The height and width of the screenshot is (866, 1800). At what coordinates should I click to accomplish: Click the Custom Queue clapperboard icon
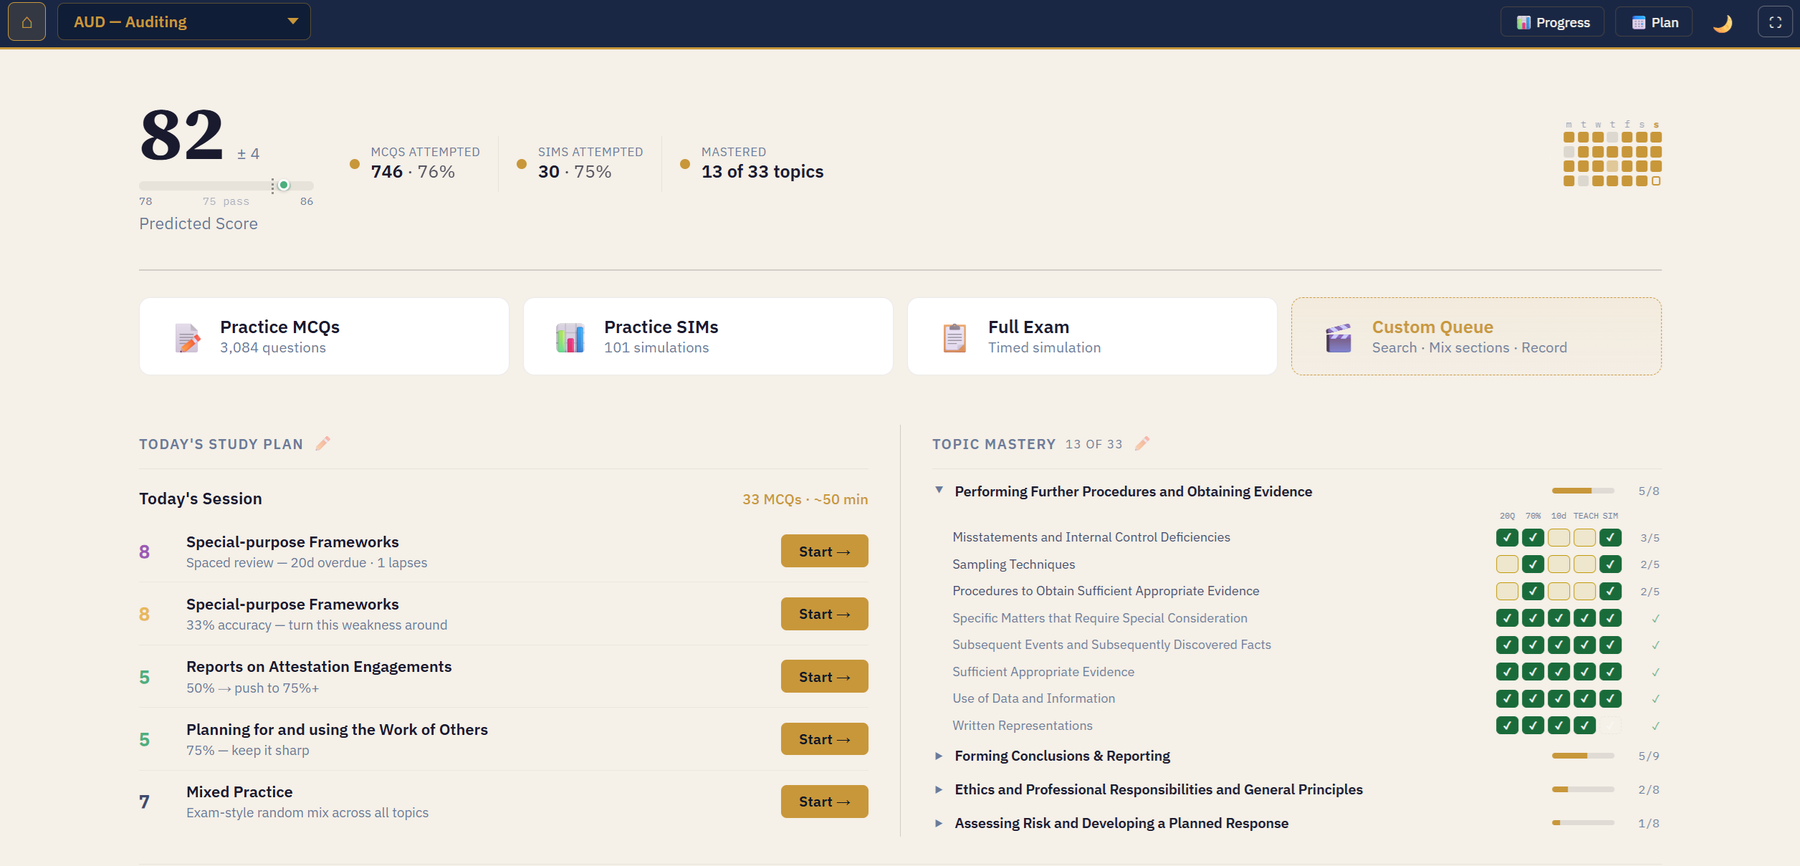click(x=1338, y=337)
